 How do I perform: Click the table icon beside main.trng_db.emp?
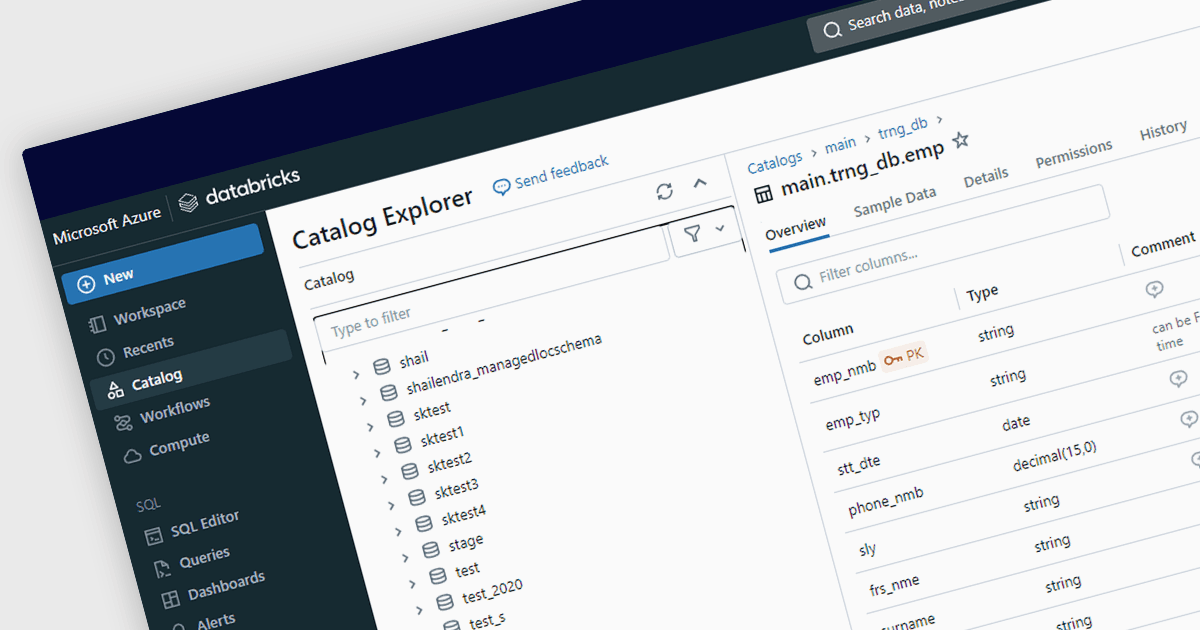point(764,193)
